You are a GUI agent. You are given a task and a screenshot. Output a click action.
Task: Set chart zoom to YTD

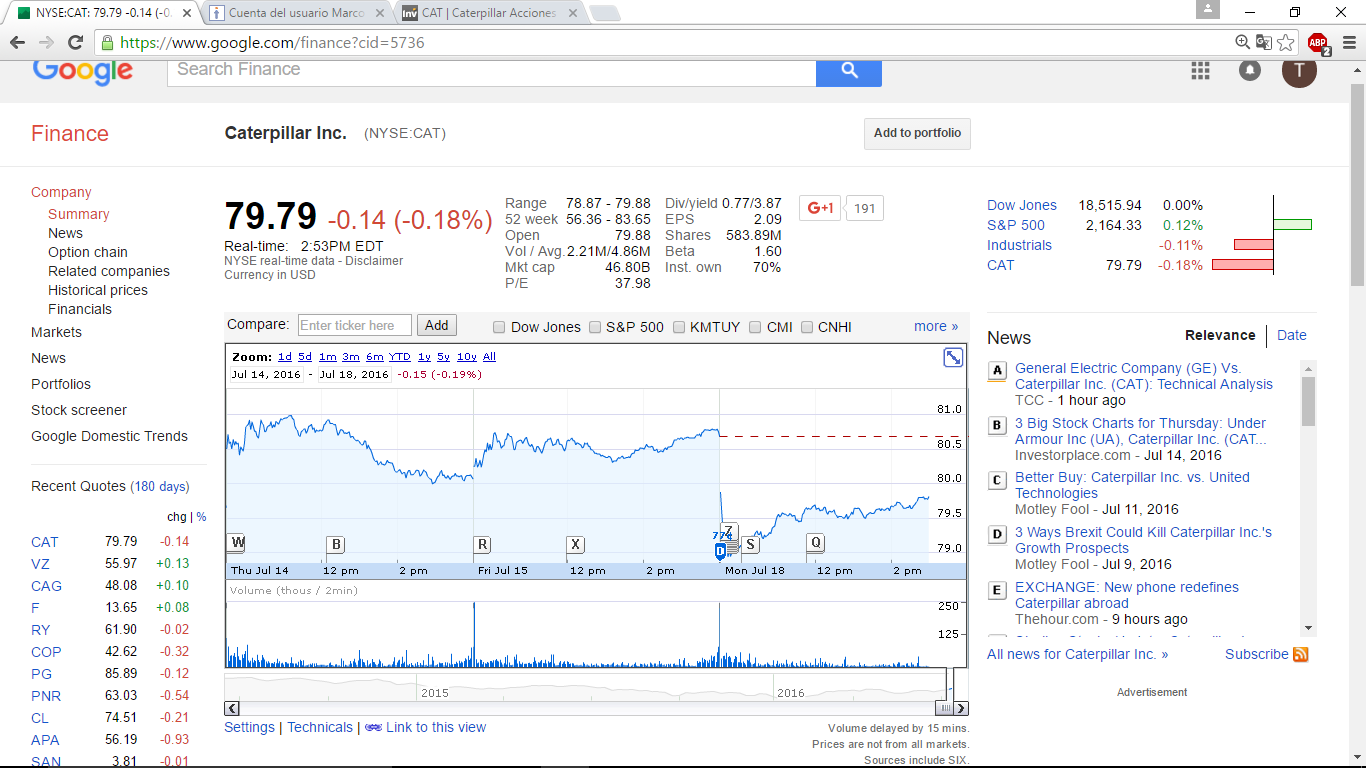click(x=400, y=357)
